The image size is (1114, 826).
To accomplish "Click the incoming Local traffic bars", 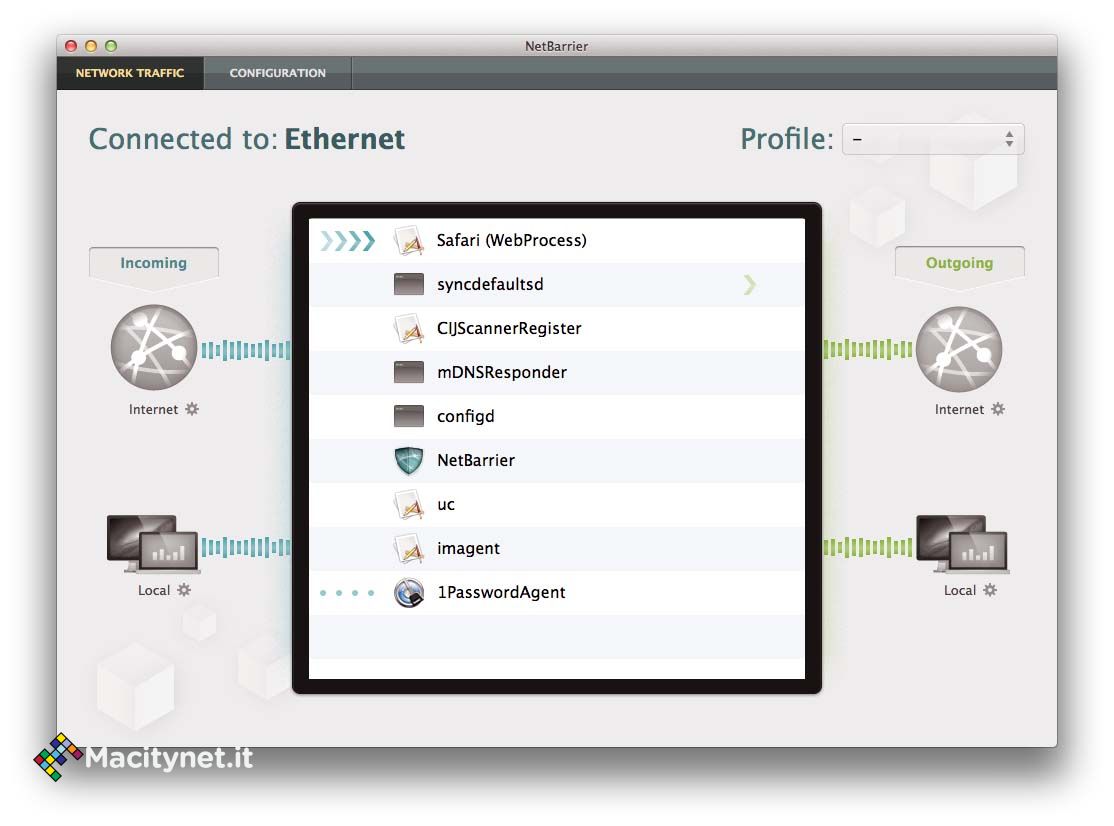I will [246, 547].
